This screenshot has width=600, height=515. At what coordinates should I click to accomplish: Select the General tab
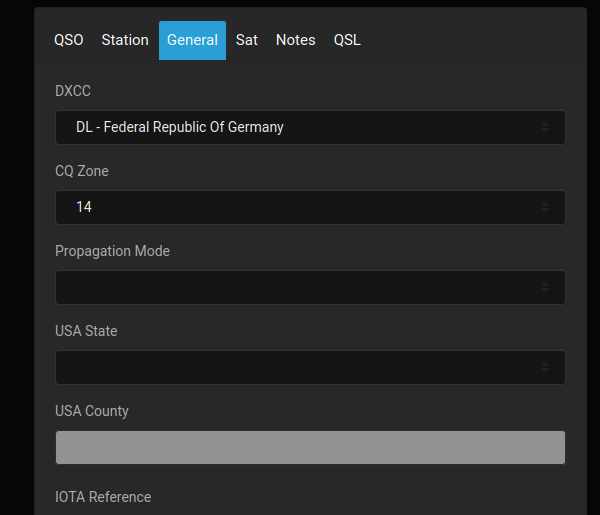coord(192,40)
